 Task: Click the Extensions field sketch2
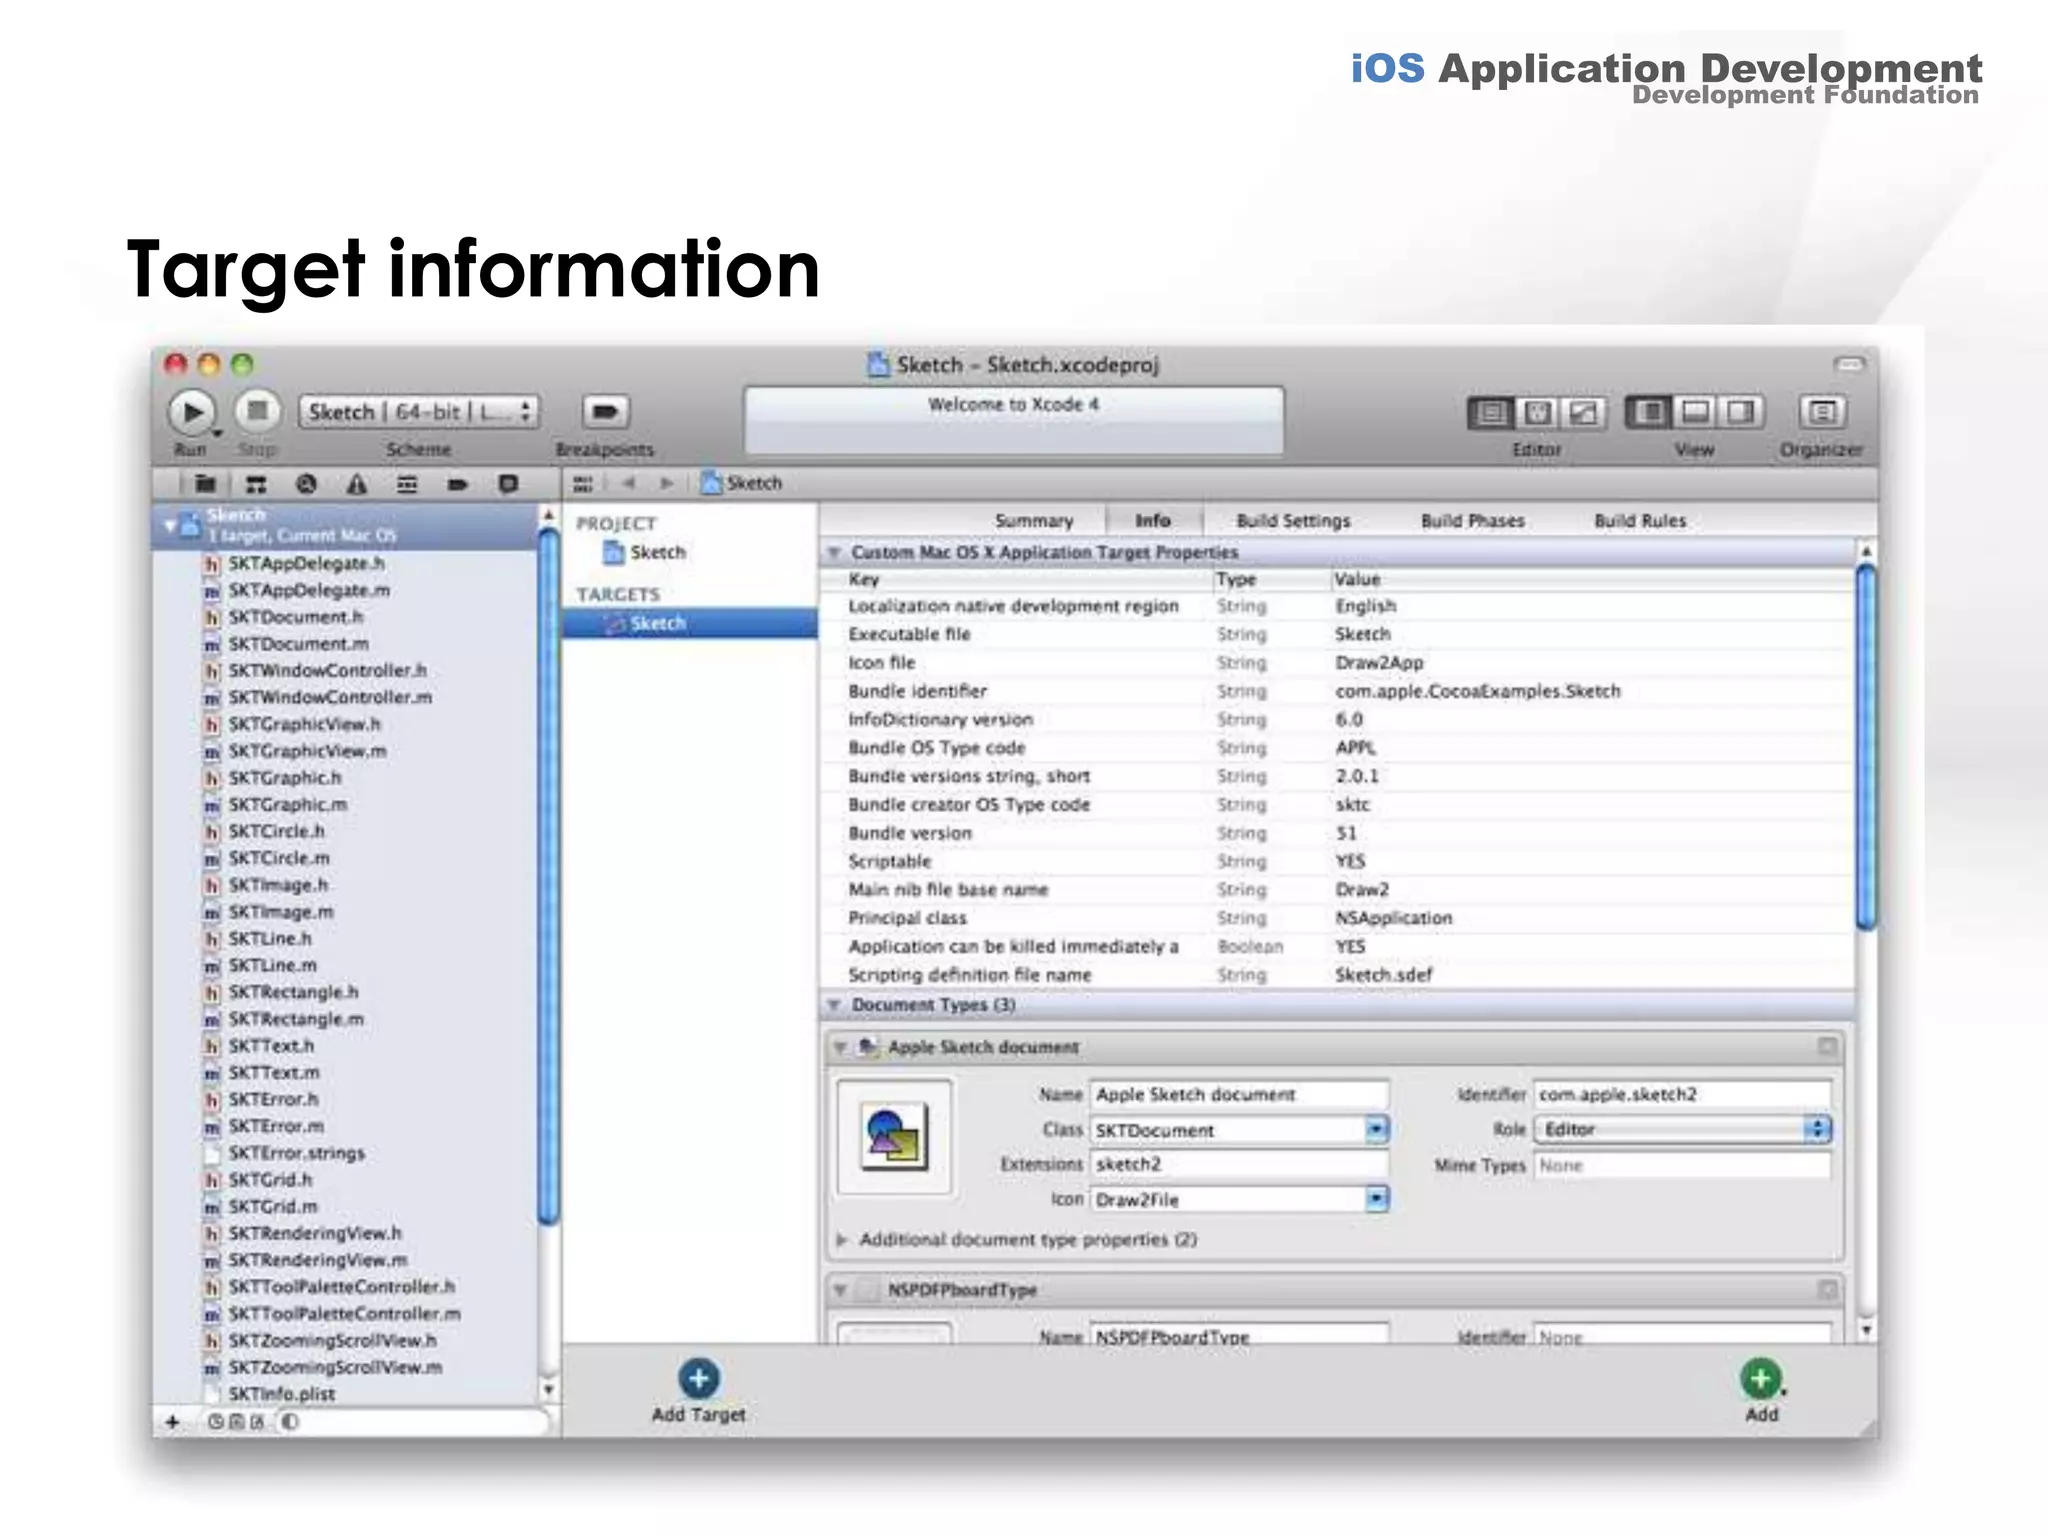[1239, 1165]
